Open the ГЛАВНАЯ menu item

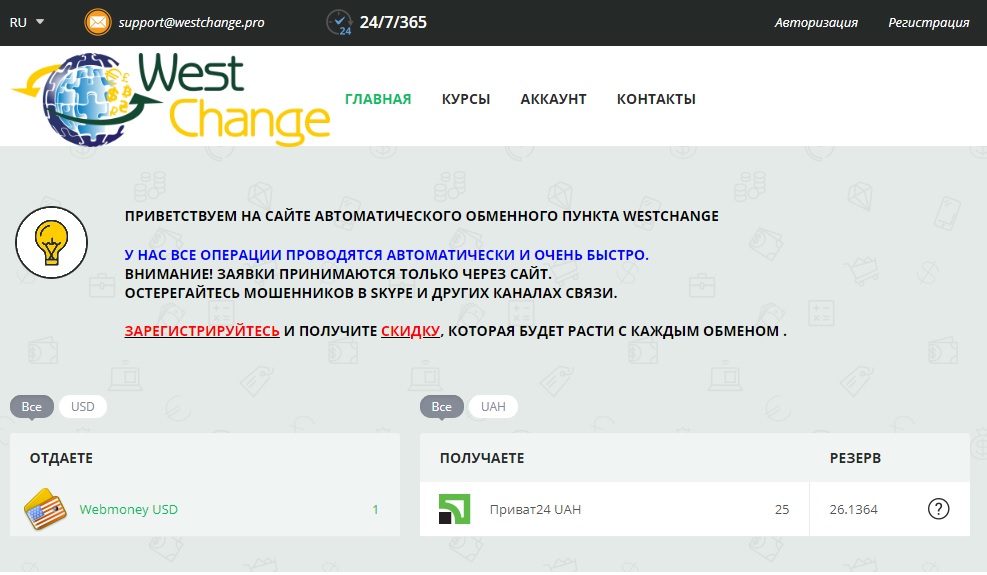[378, 99]
